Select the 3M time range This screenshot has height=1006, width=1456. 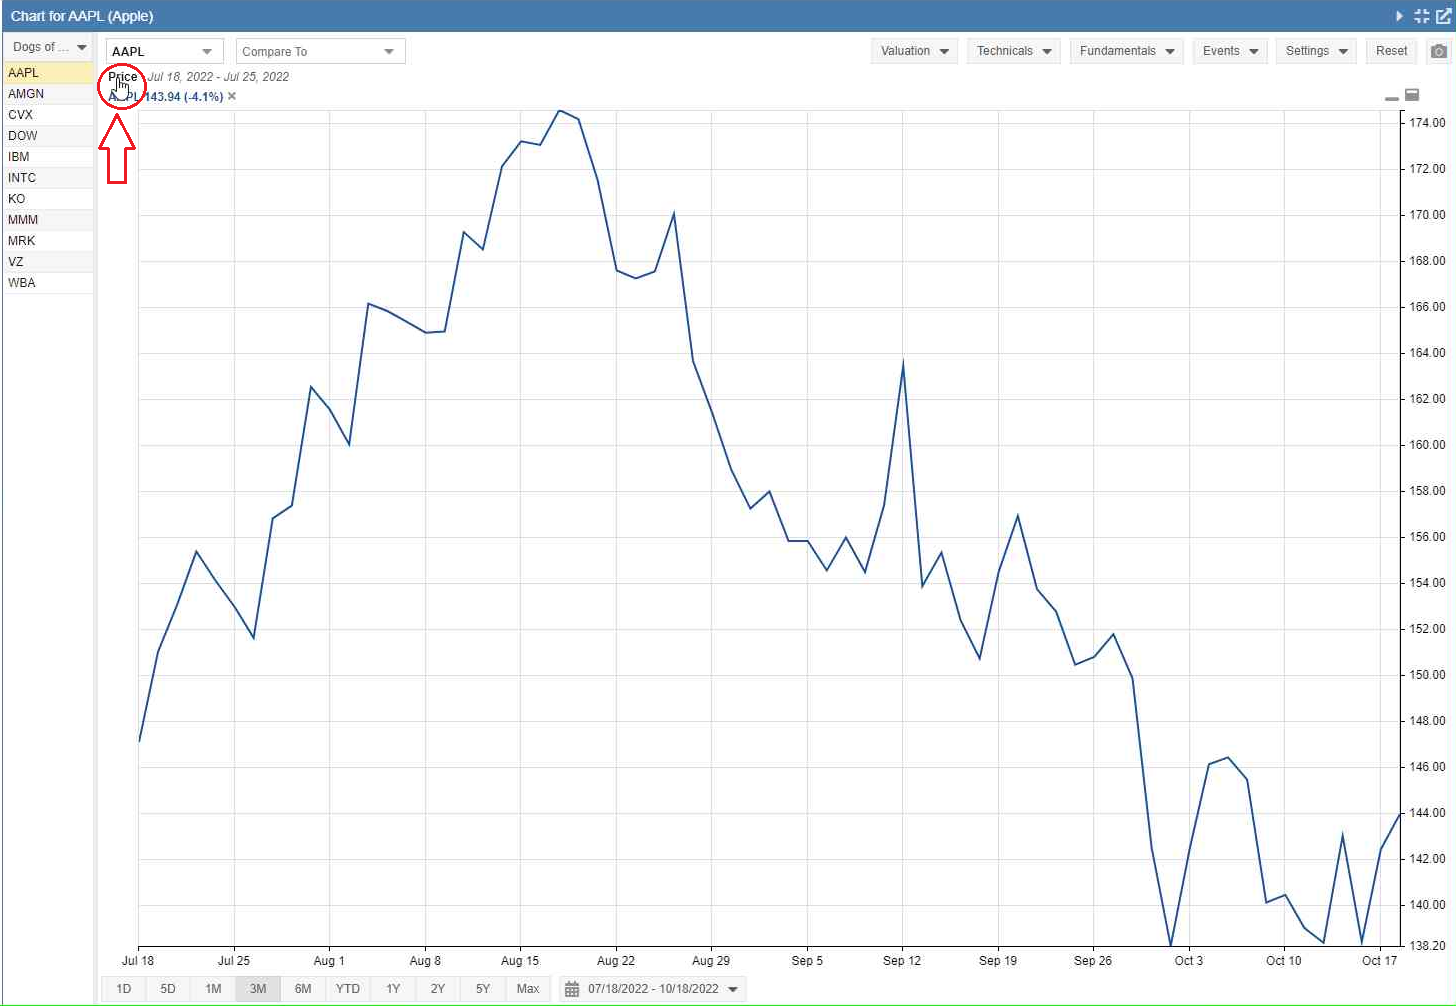click(x=258, y=989)
